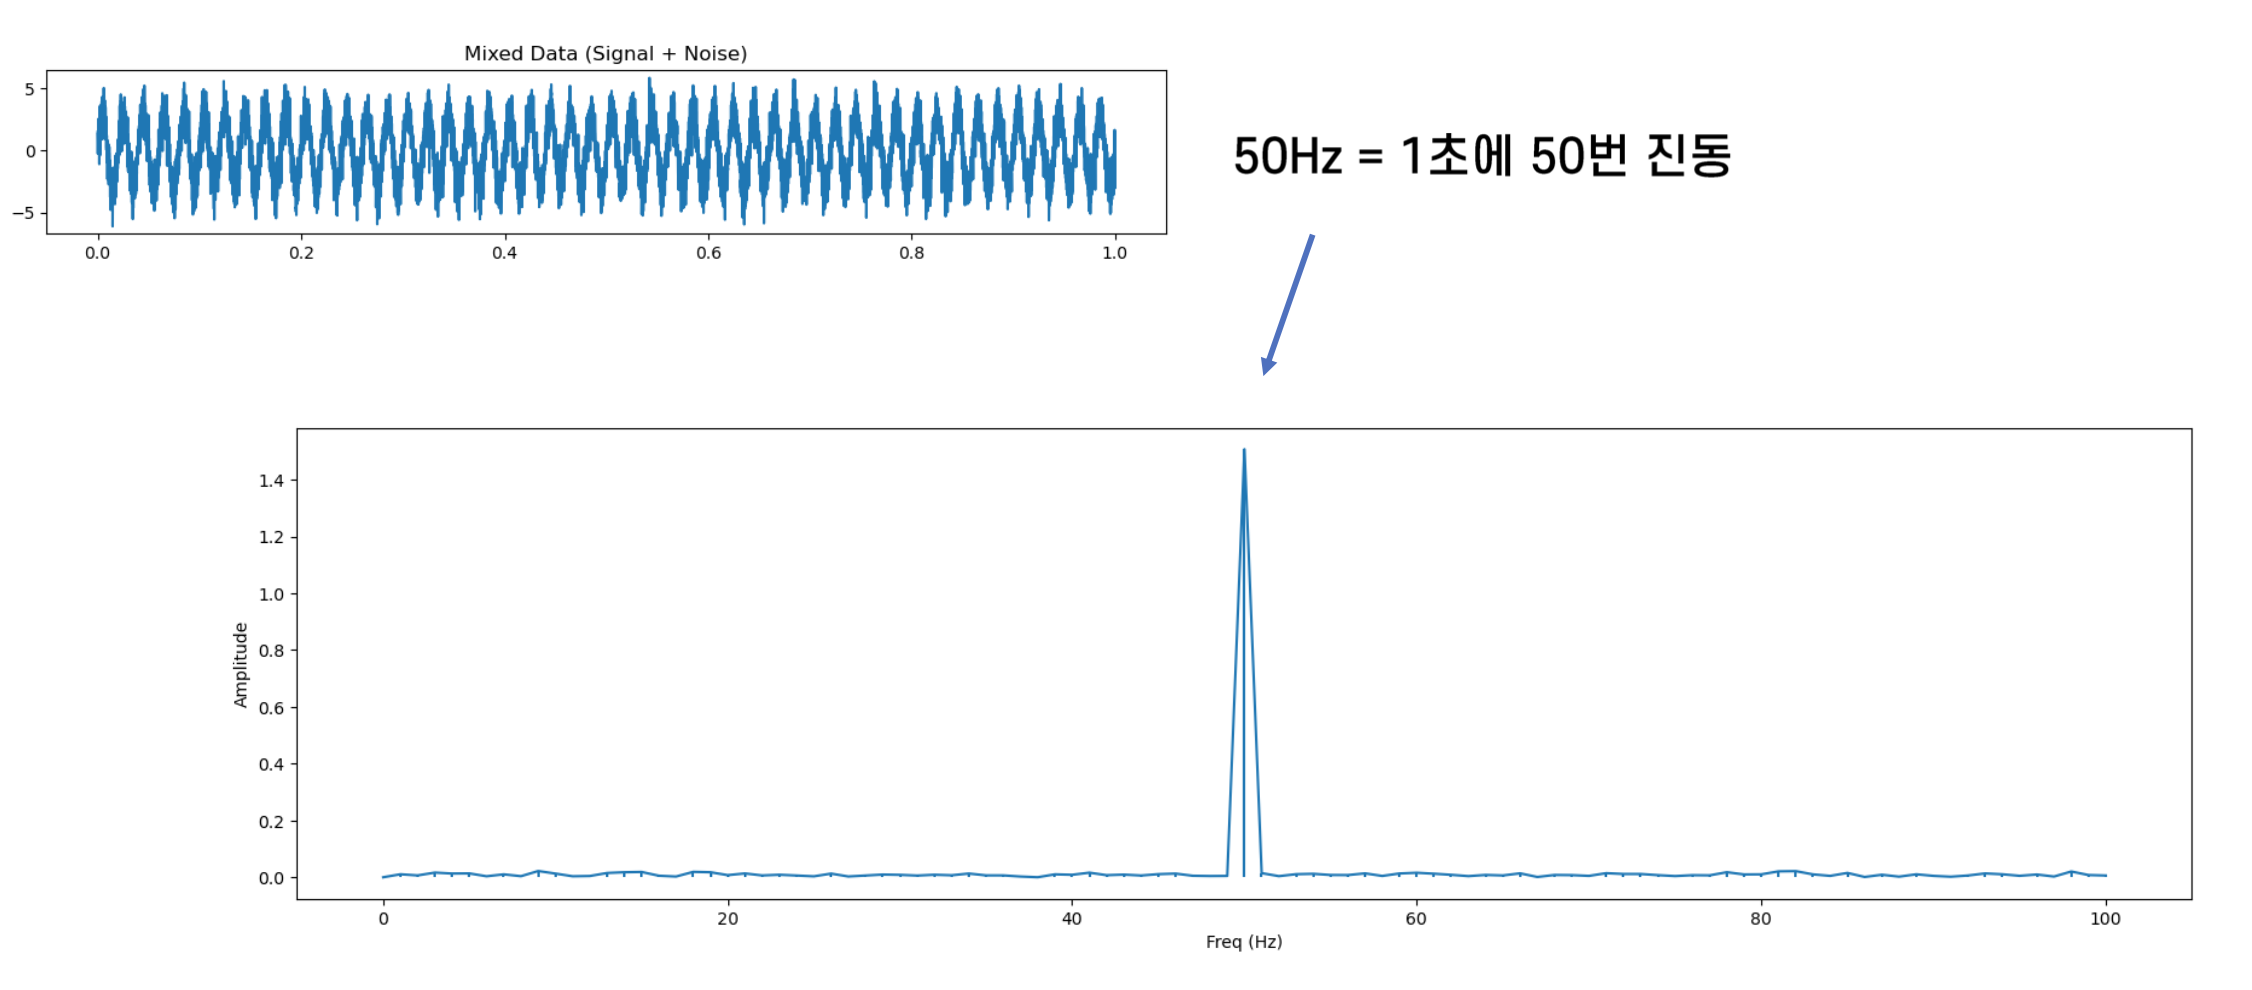Click the 'Mixed Data (Signal + Noise)' title
This screenshot has width=2252, height=990.
pos(605,54)
